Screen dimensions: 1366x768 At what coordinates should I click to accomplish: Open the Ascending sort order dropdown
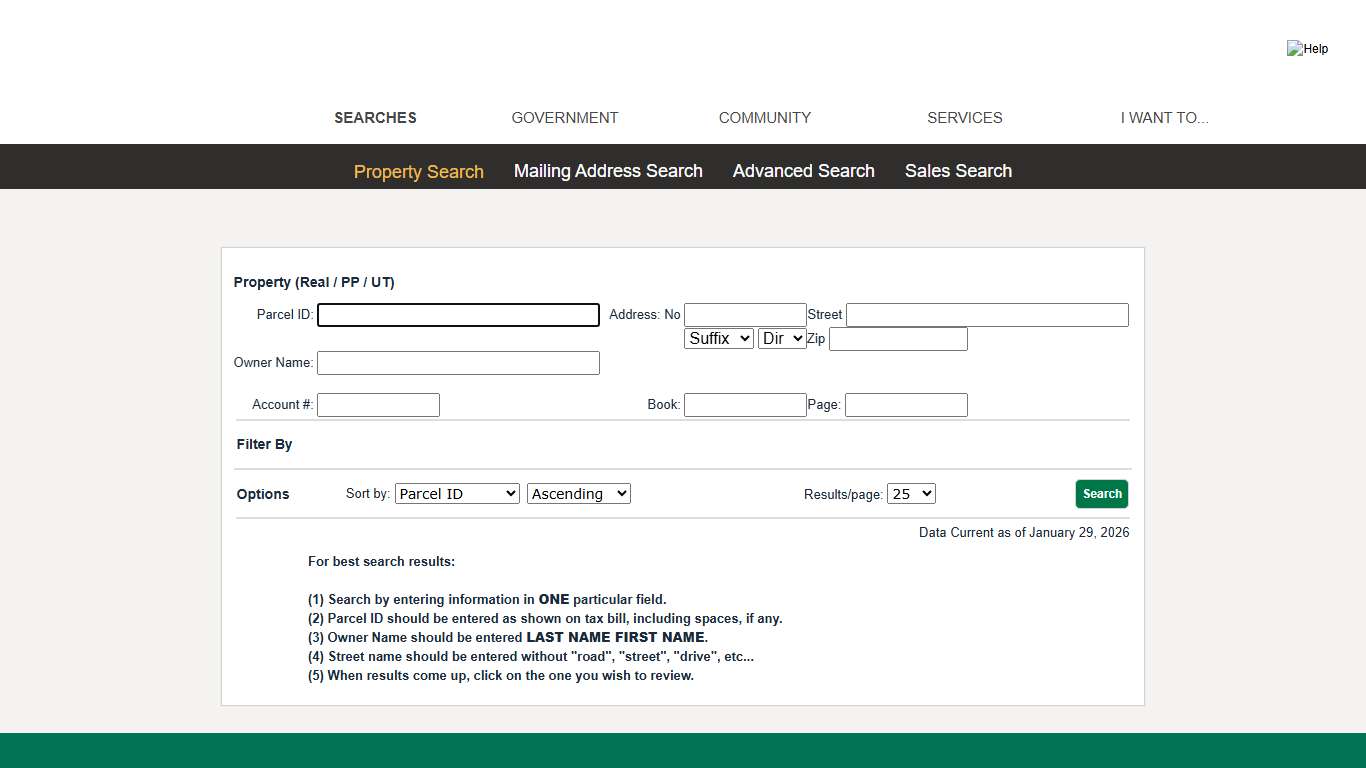click(x=579, y=494)
